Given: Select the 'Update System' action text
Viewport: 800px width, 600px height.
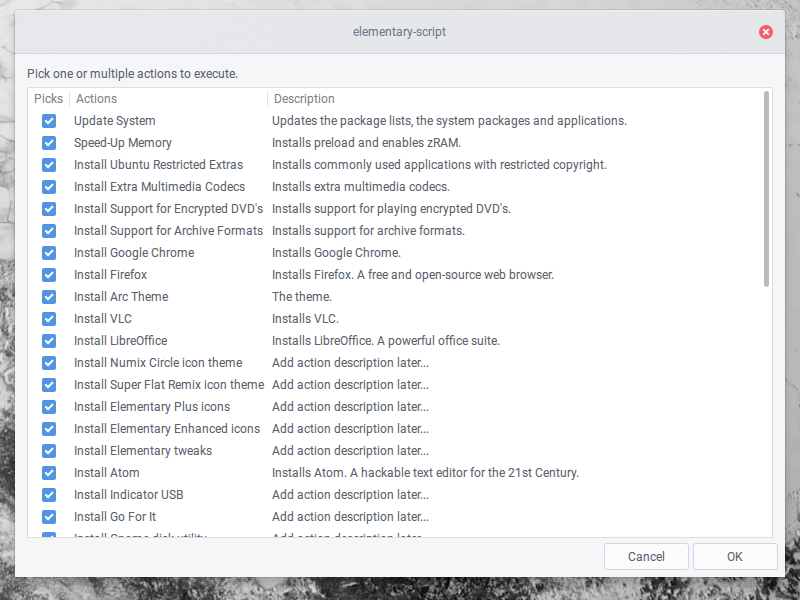Looking at the screenshot, I should click(115, 121).
